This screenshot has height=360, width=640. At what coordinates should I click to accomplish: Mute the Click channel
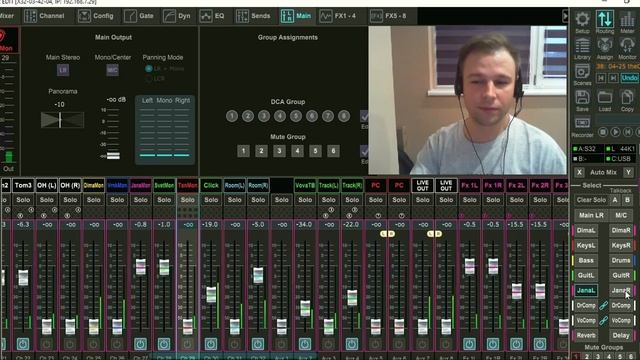click(x=211, y=344)
